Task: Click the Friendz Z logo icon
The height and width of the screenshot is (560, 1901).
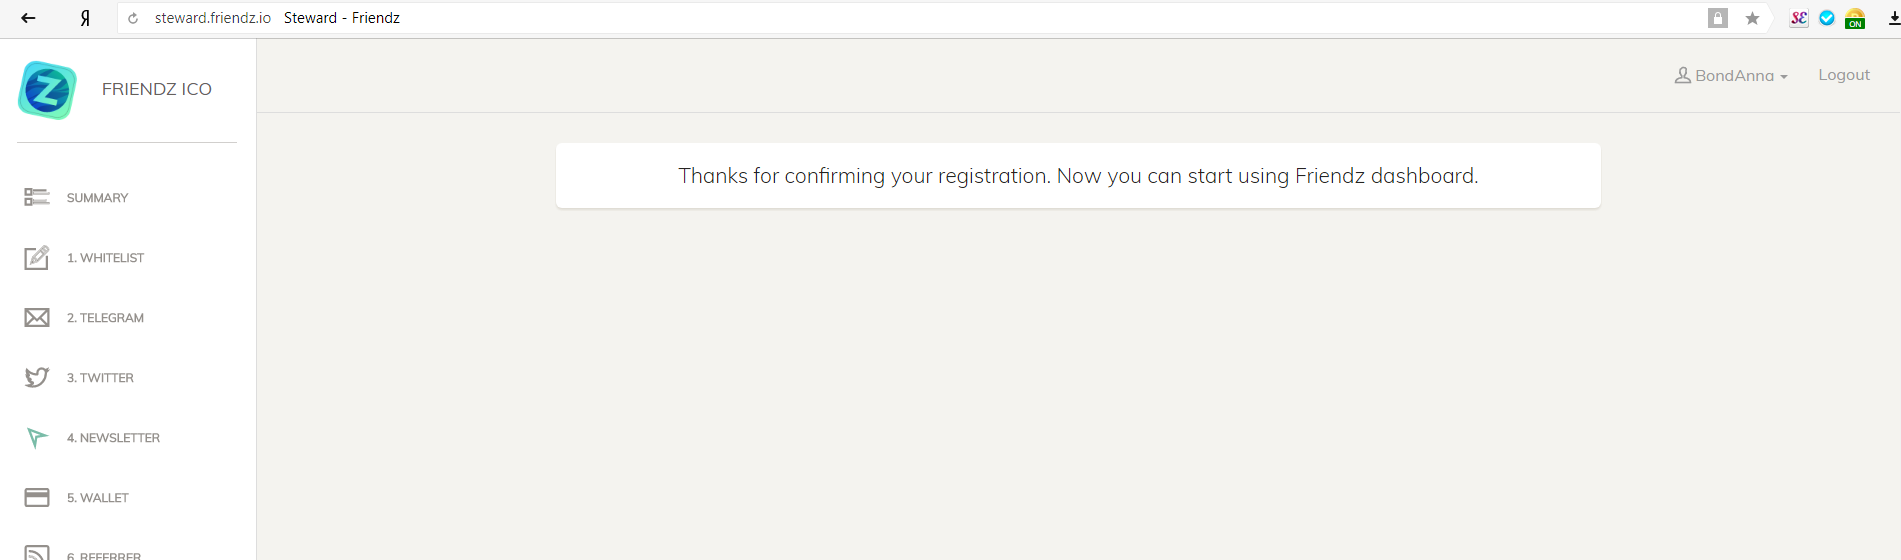Action: tap(47, 90)
